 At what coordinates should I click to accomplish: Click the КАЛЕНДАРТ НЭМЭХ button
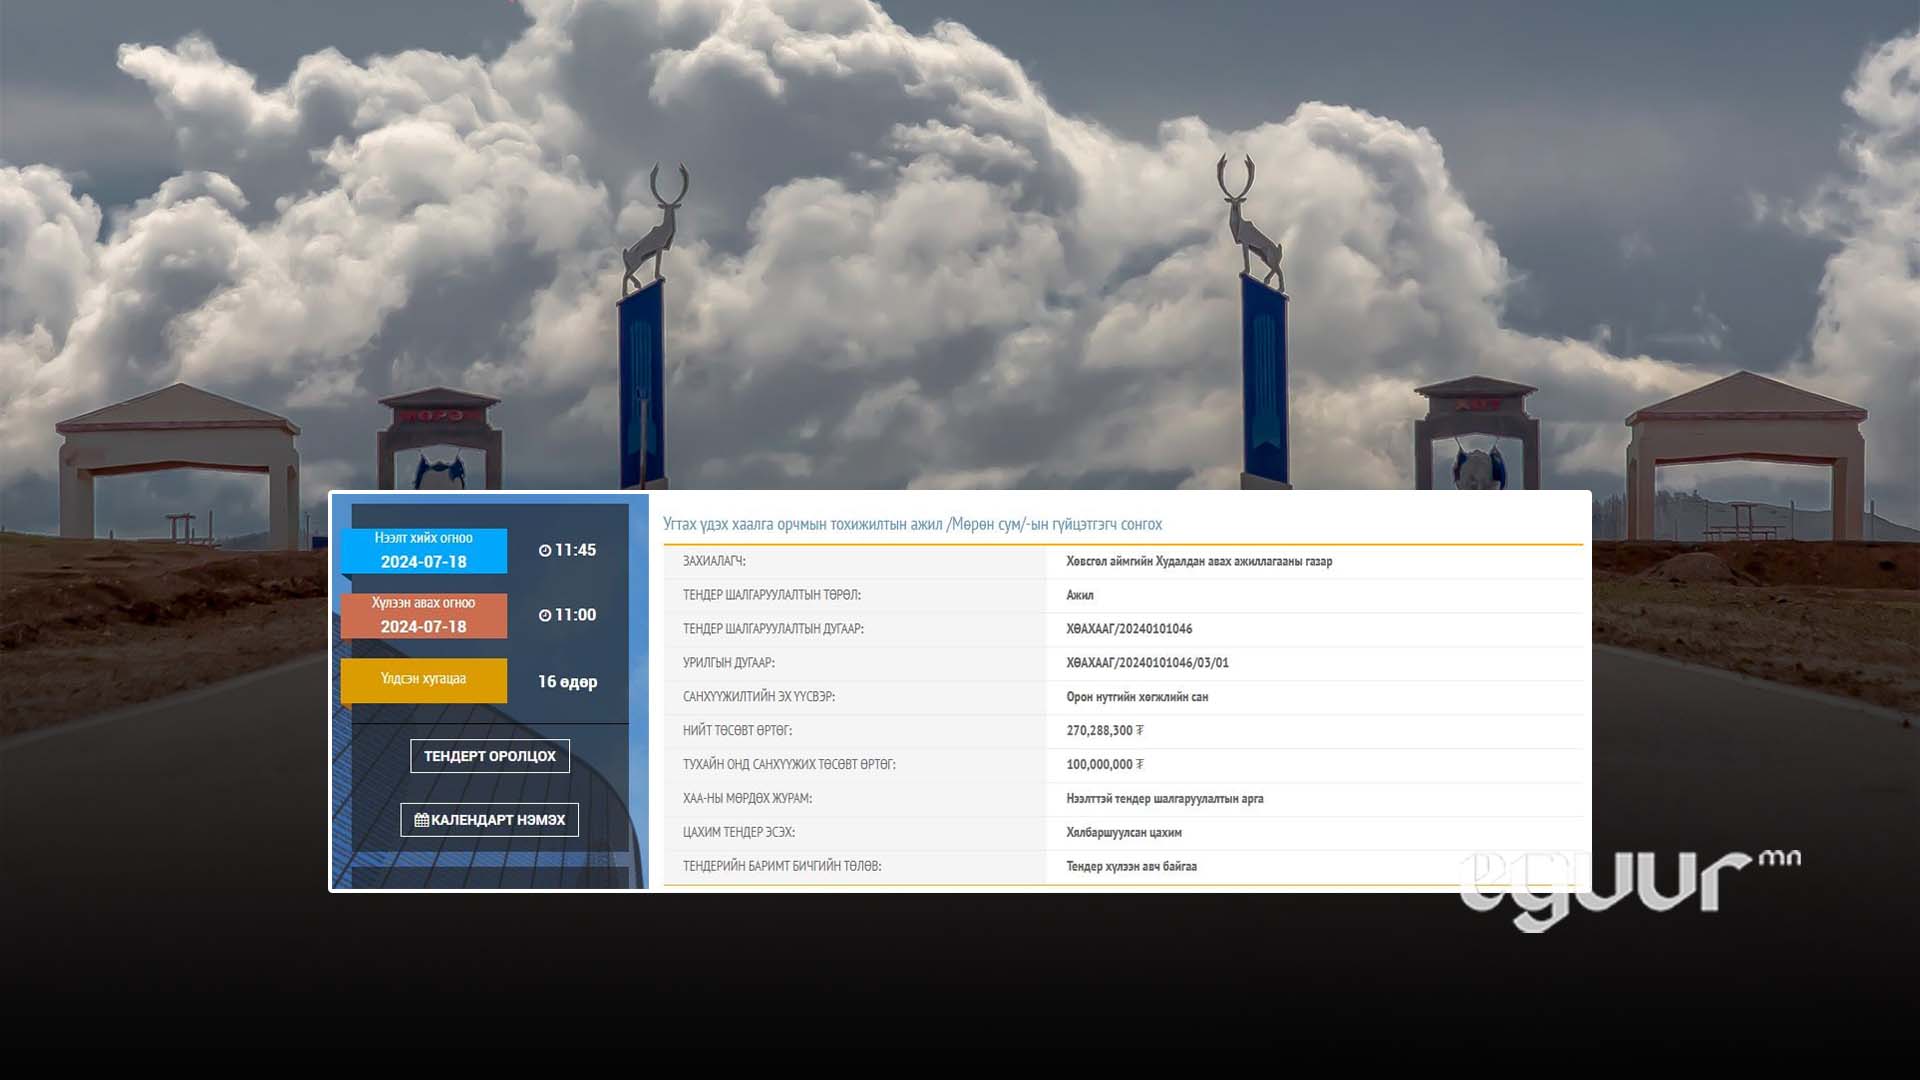[x=490, y=820]
